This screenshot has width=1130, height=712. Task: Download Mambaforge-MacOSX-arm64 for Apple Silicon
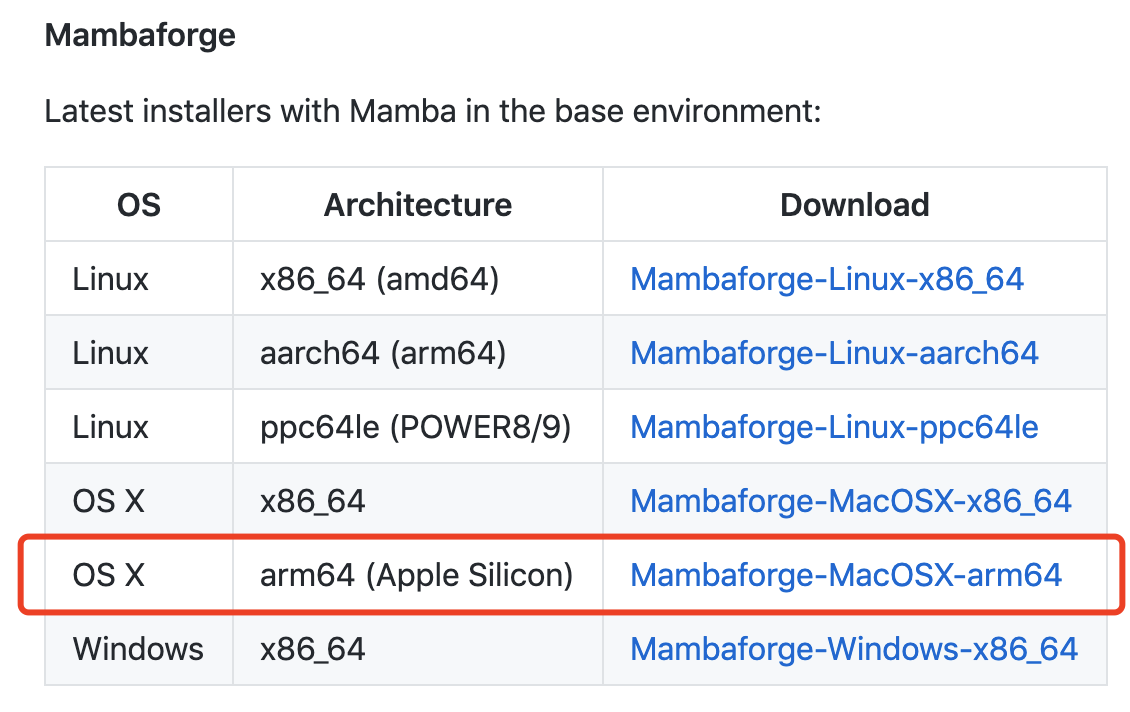[846, 575]
